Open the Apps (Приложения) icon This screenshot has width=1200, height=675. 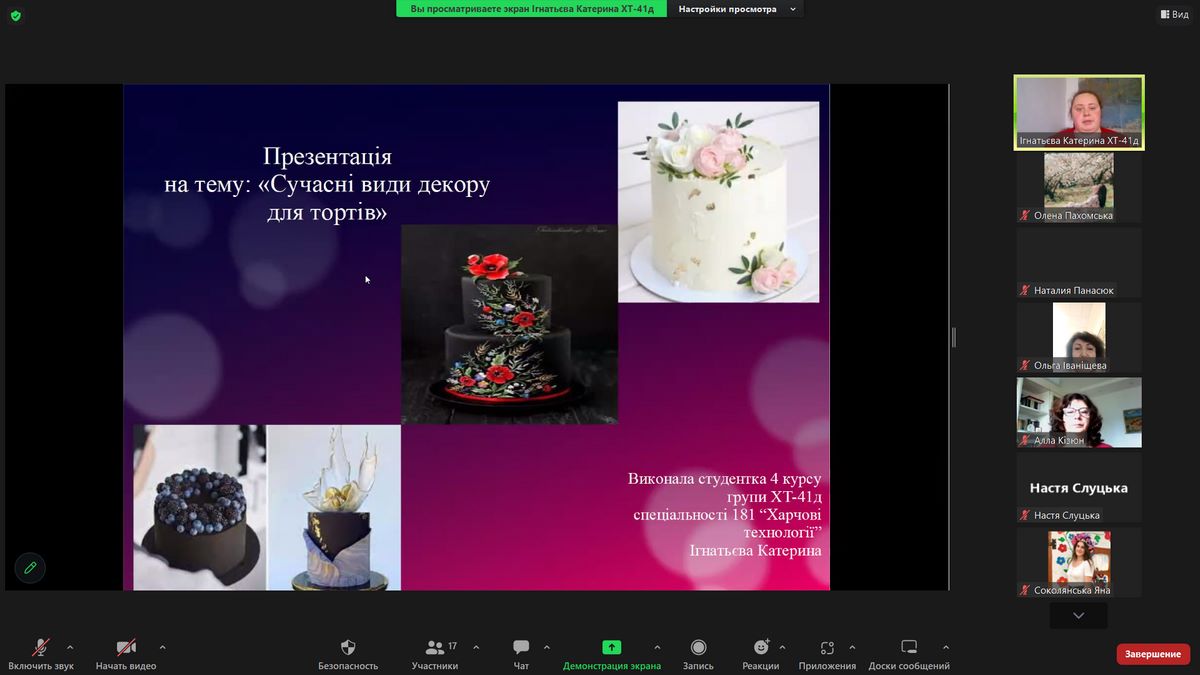(x=827, y=648)
